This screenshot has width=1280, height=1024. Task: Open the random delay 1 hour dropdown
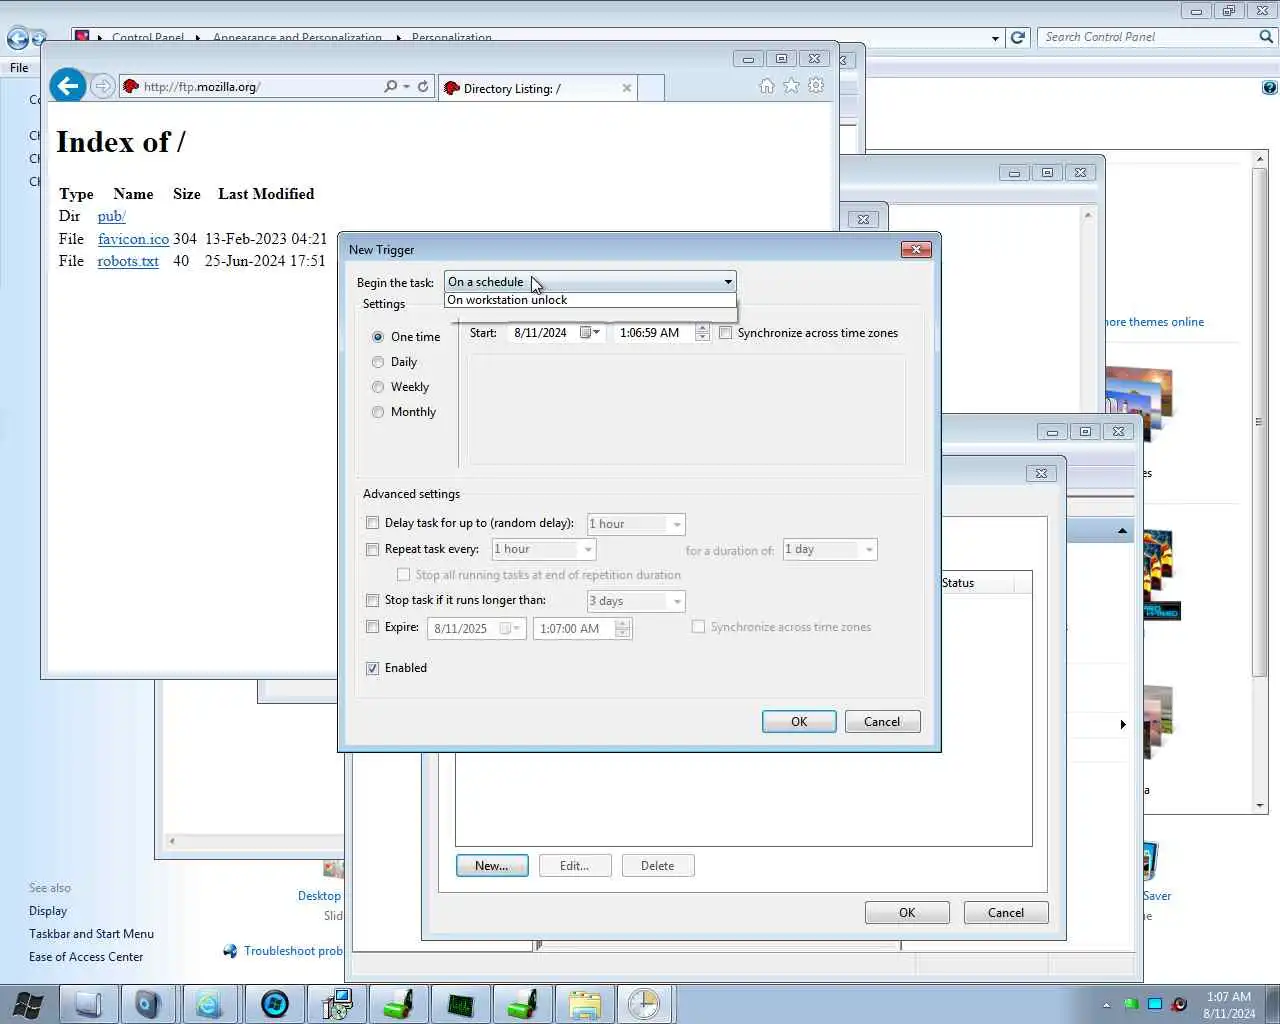(x=677, y=524)
